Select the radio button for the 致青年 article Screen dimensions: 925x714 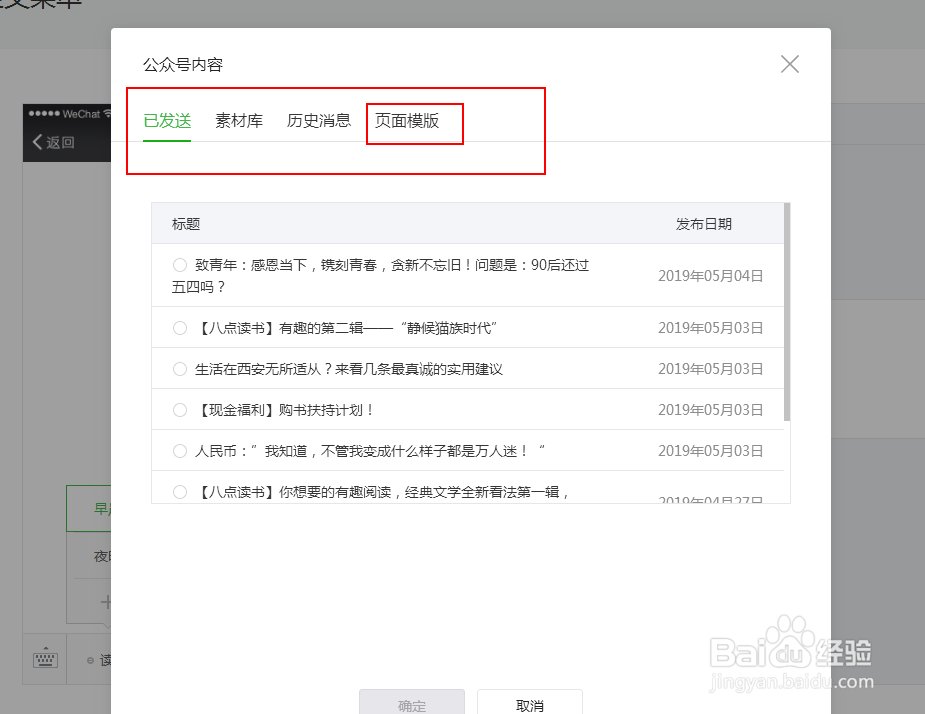tap(179, 265)
